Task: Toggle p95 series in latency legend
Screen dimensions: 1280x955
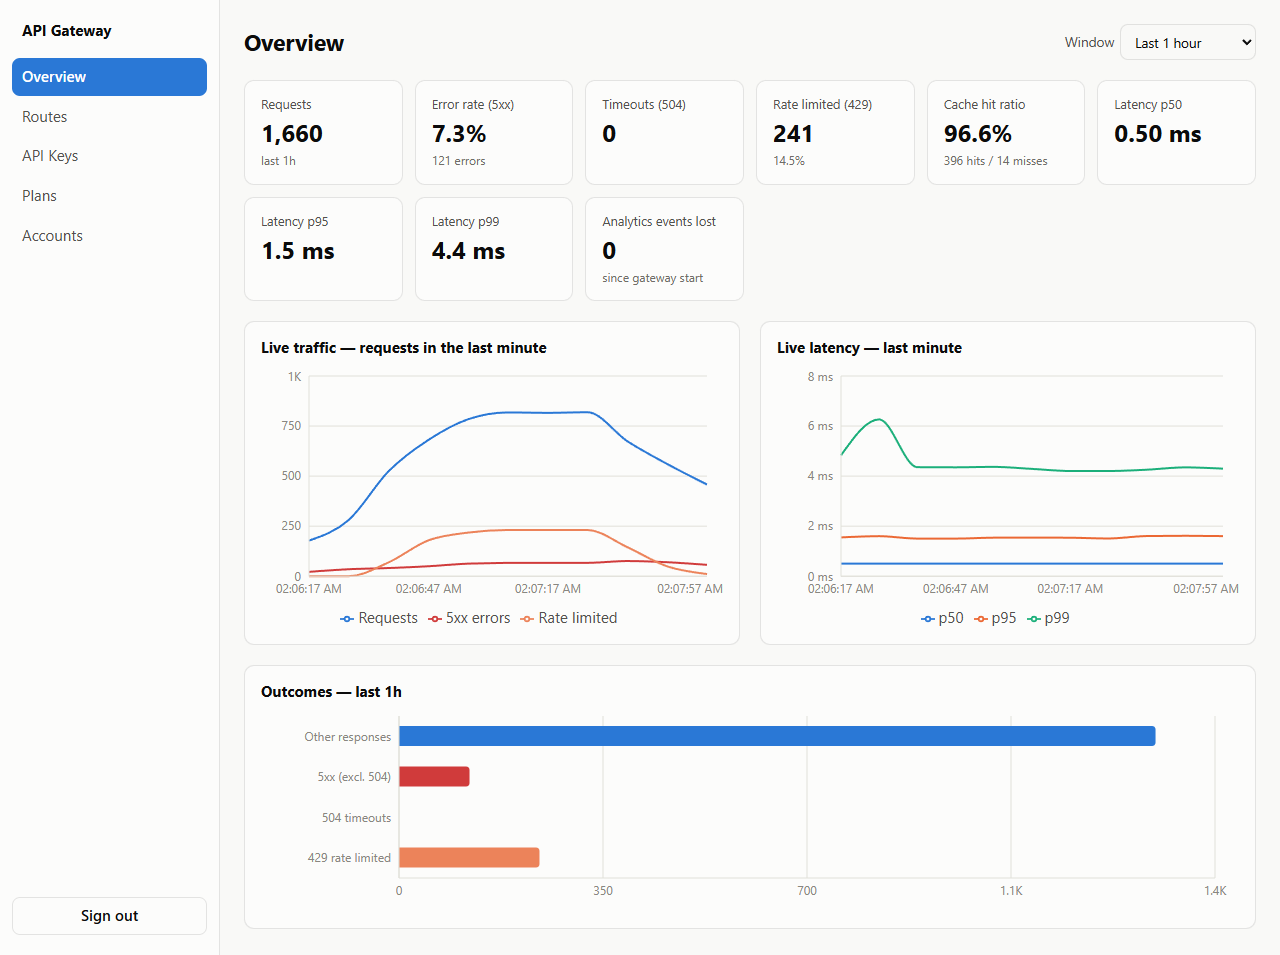Action: (x=995, y=618)
